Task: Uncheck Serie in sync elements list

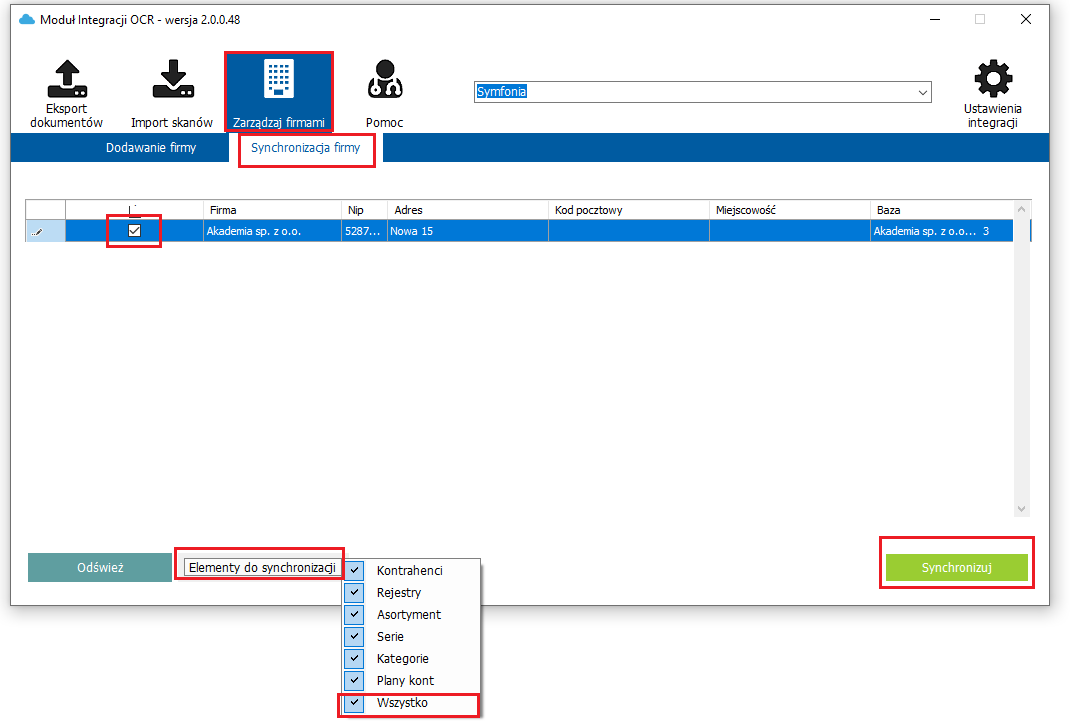Action: pyautogui.click(x=354, y=636)
